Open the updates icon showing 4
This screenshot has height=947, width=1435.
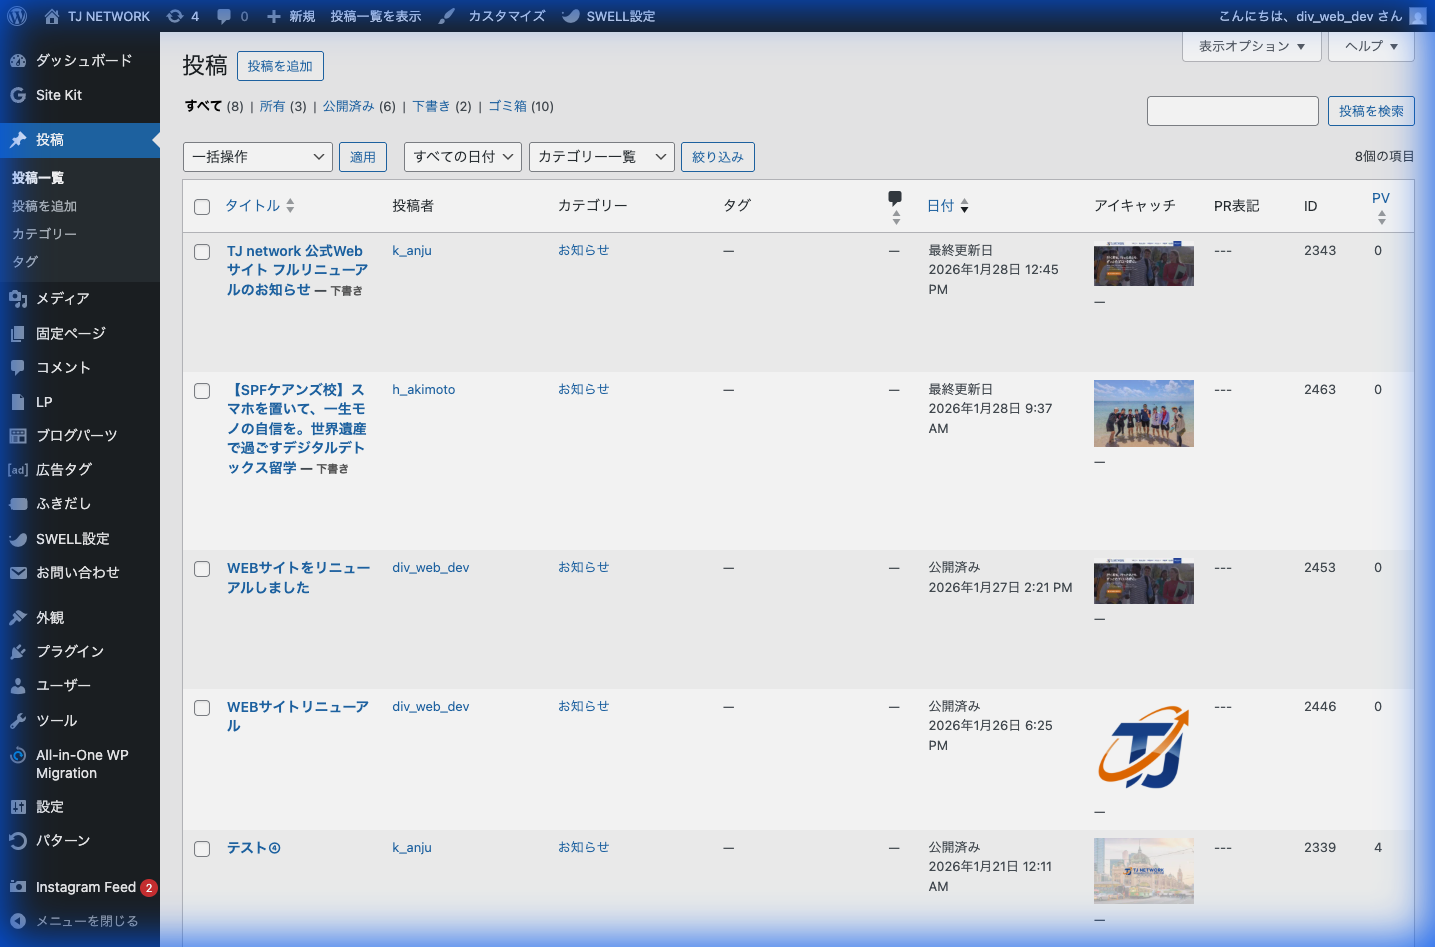click(x=183, y=16)
